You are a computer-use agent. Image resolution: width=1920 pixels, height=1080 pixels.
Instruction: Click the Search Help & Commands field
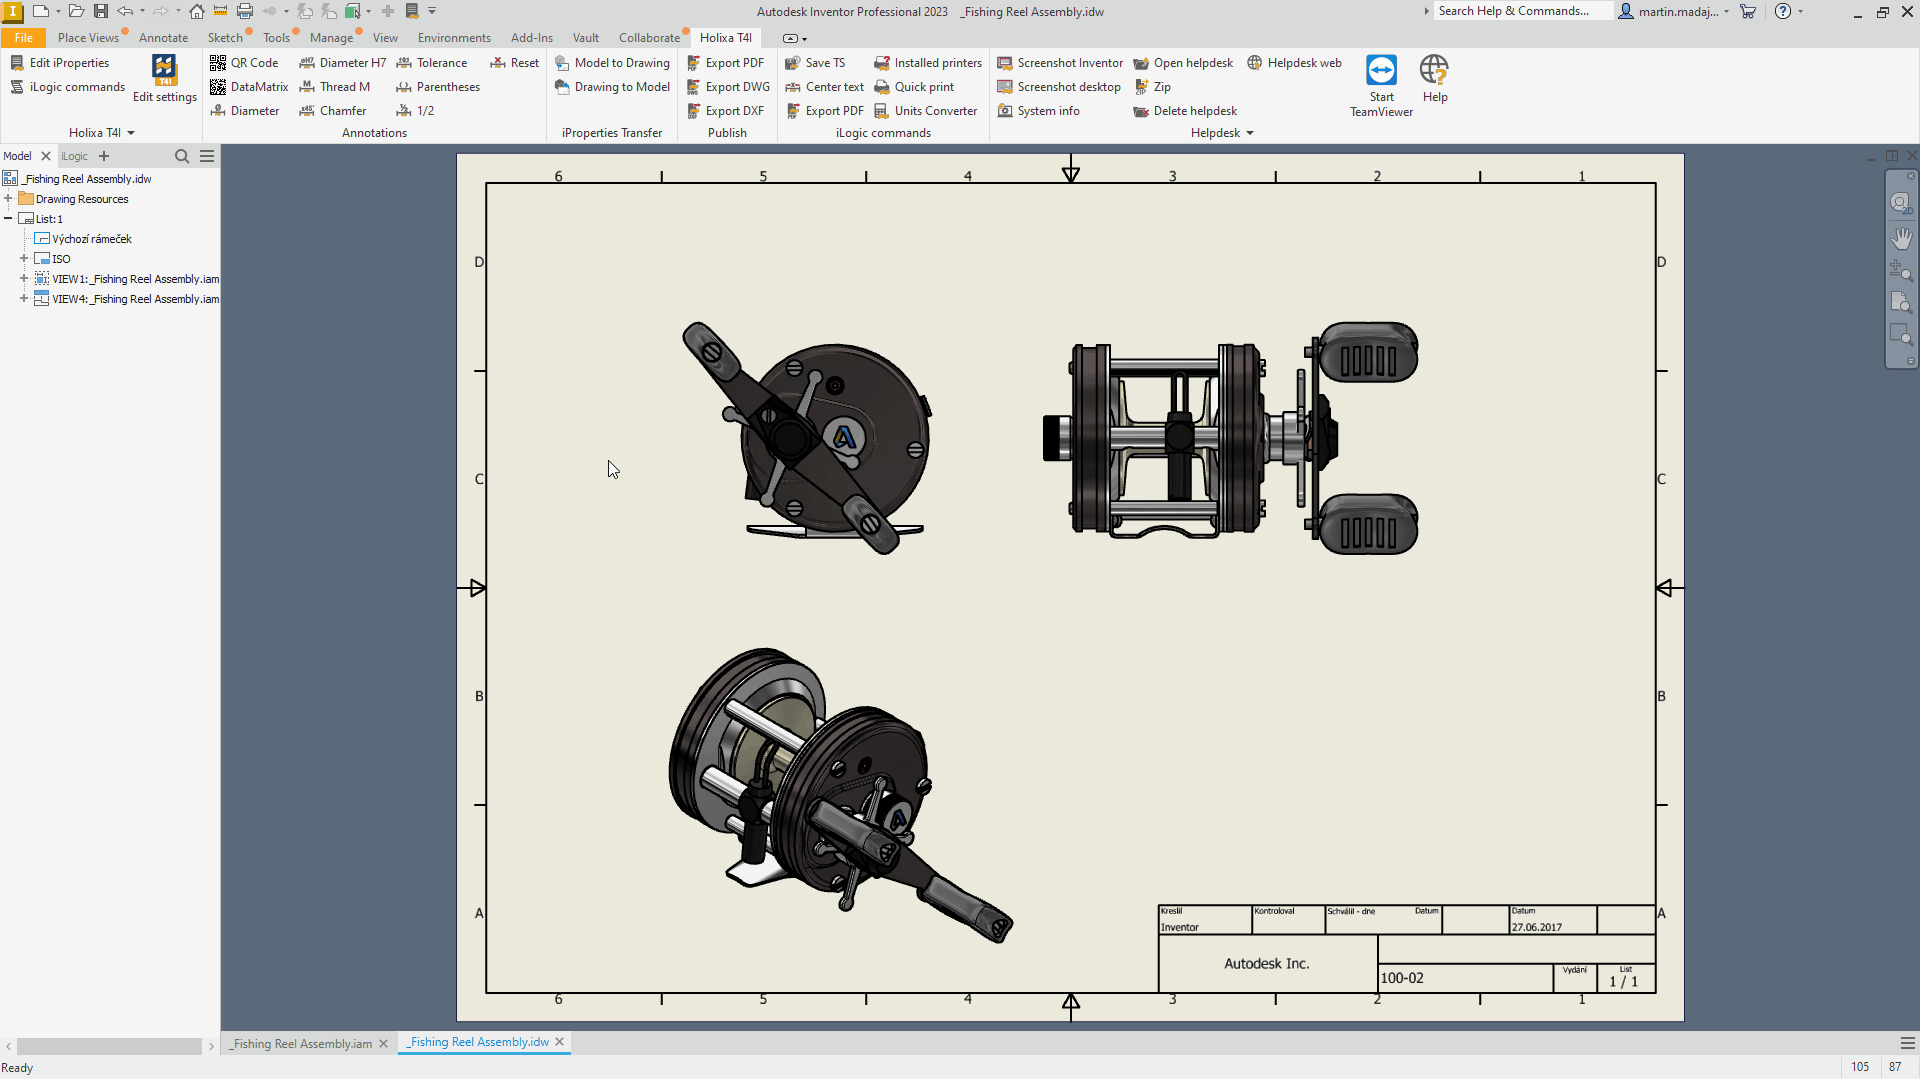[1521, 11]
